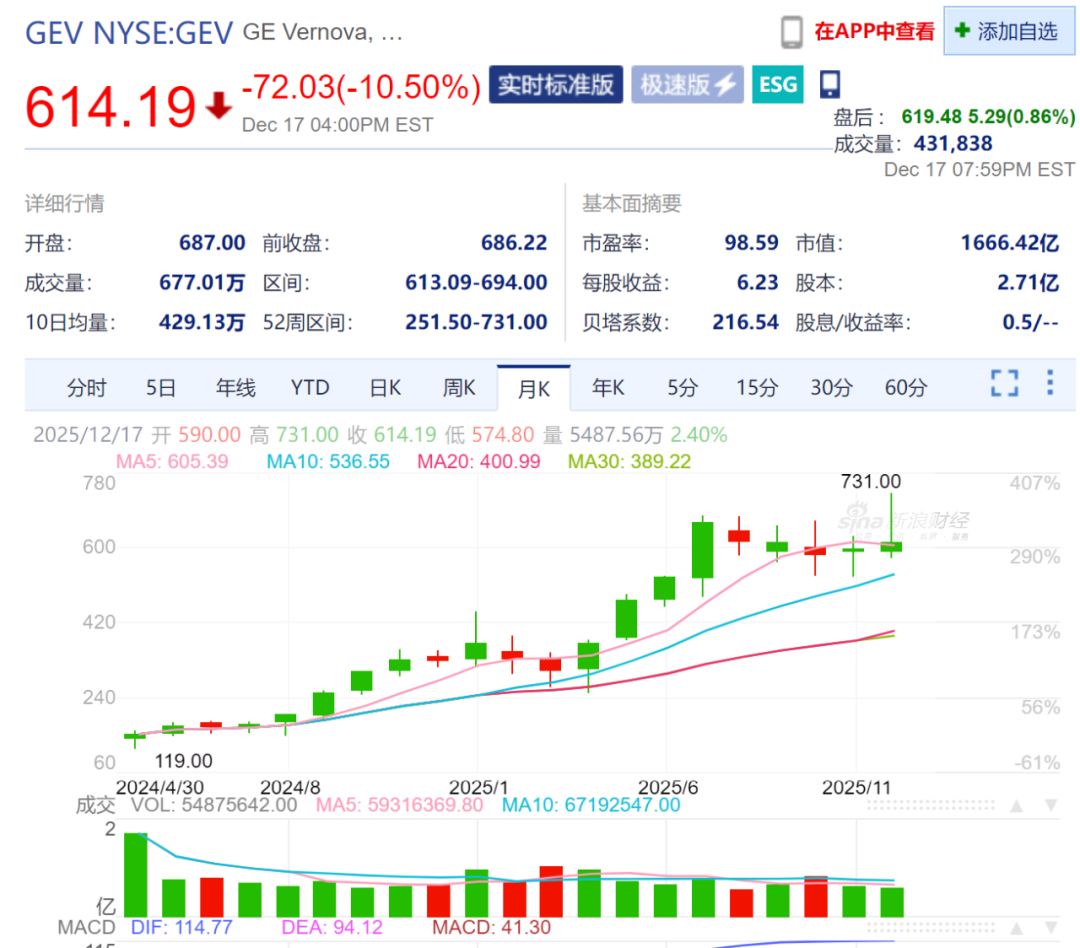Select the 分时 chart tab
Viewport: 1080px width, 948px height.
[86, 388]
